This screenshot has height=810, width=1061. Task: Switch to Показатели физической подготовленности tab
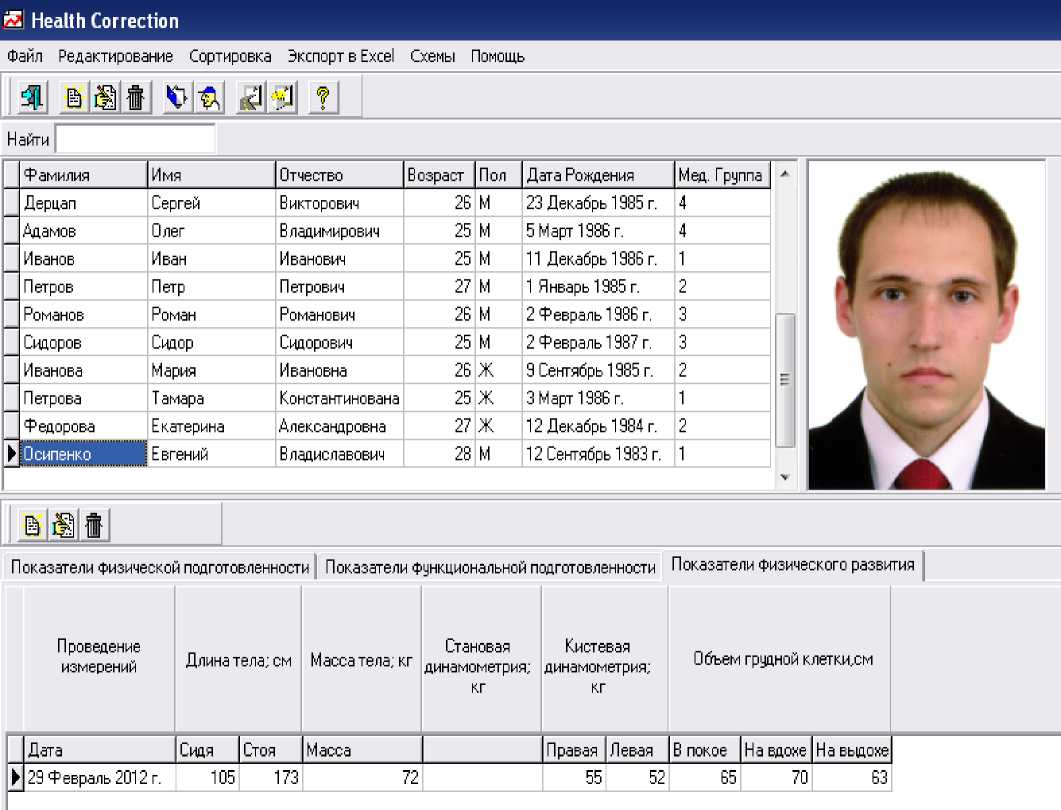(159, 567)
